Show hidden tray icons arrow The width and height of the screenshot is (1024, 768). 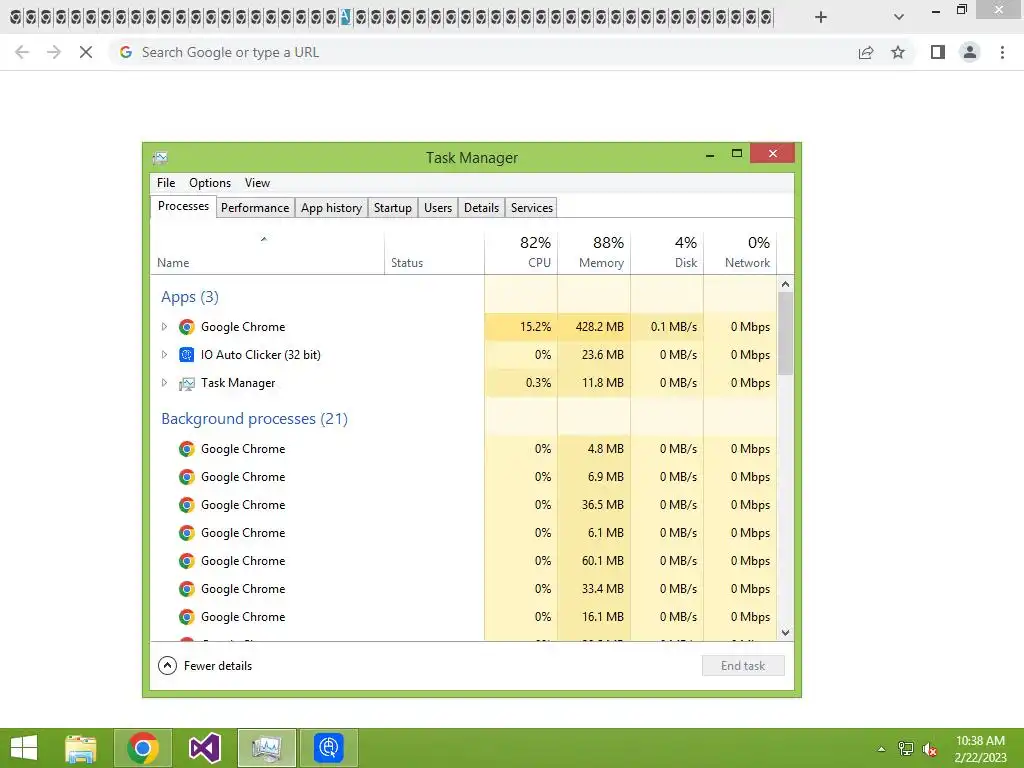pos(881,749)
